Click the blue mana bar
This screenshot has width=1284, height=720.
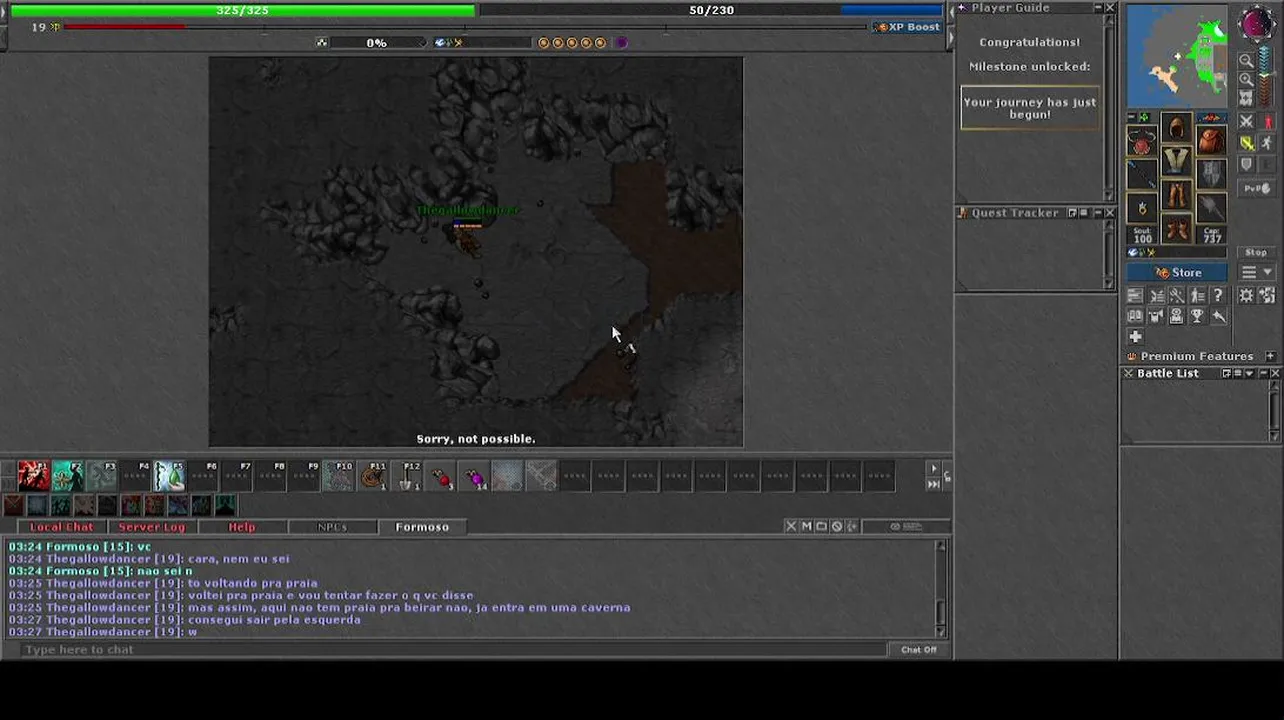pyautogui.click(x=711, y=10)
